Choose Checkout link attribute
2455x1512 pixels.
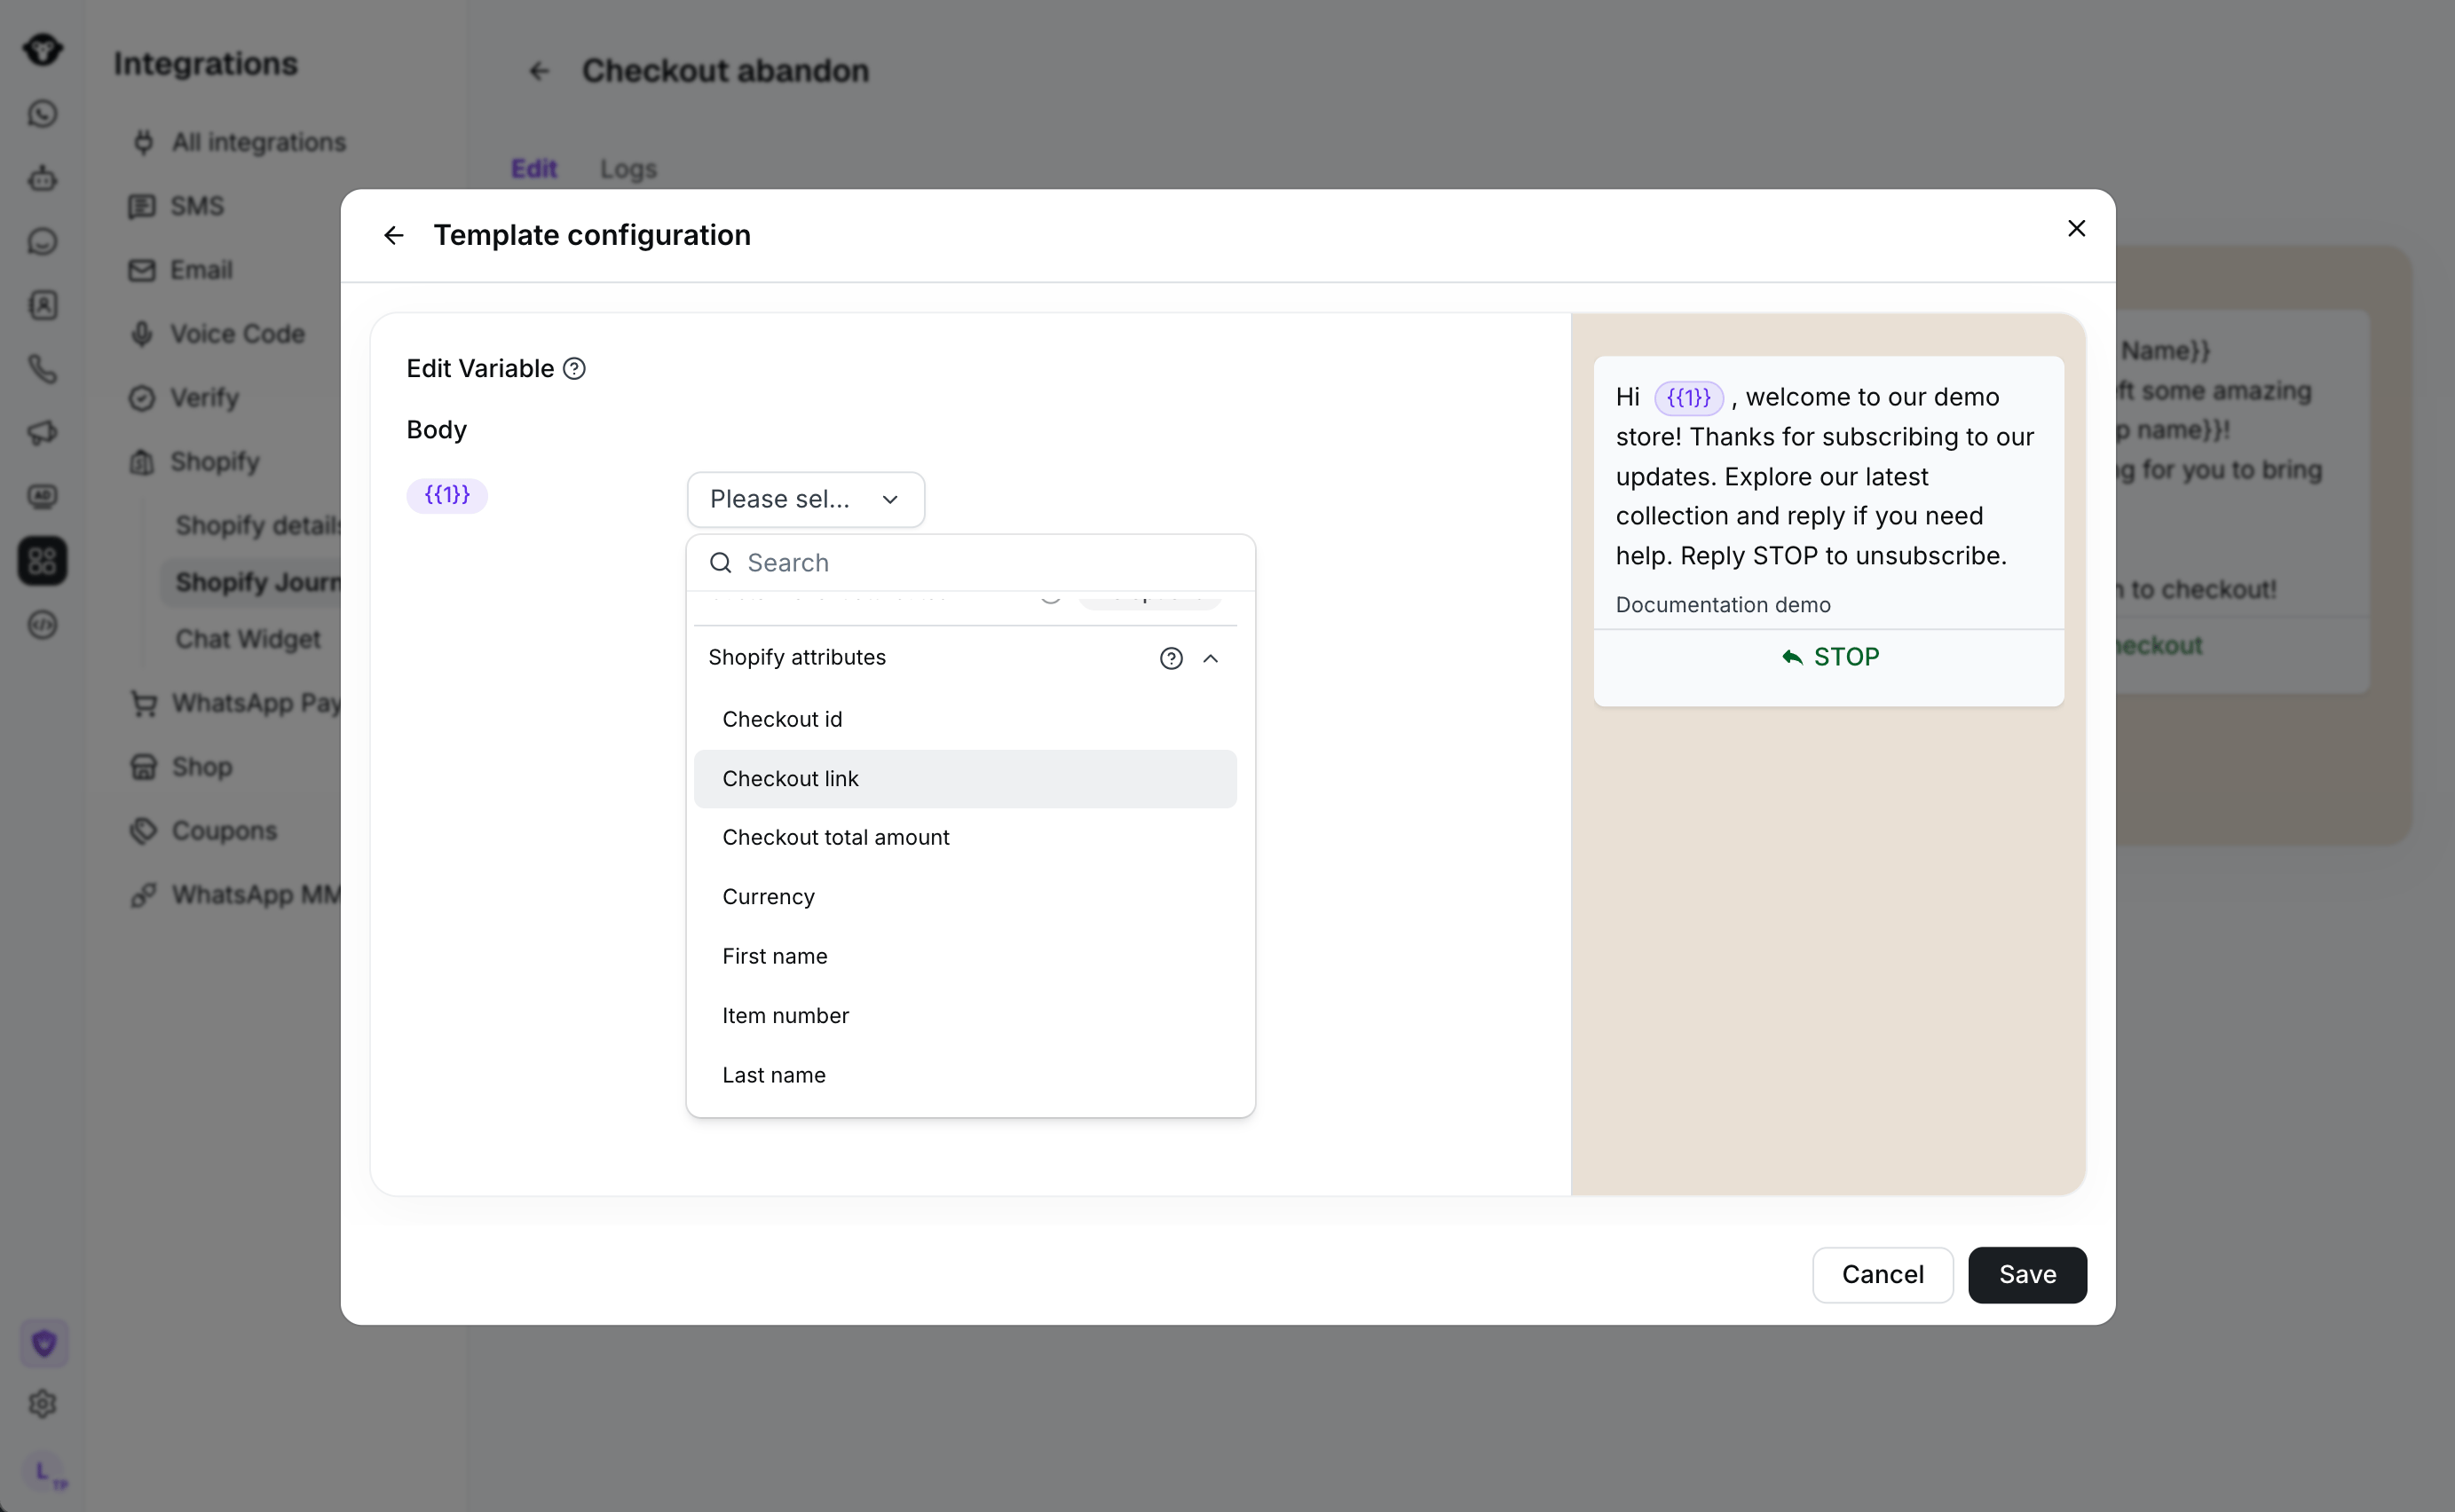965,778
